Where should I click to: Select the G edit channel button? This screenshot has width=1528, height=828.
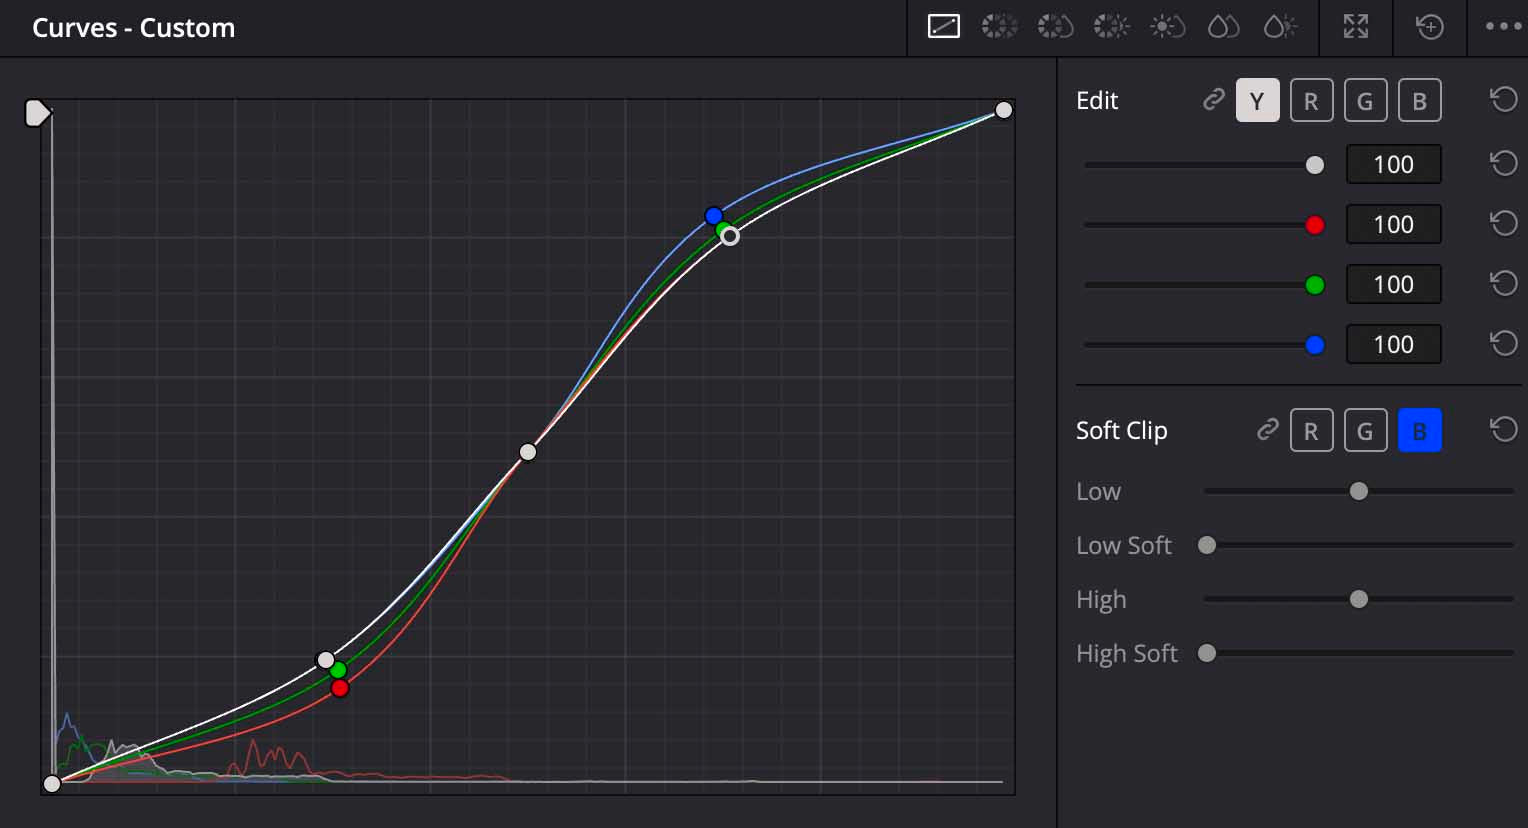[1365, 100]
